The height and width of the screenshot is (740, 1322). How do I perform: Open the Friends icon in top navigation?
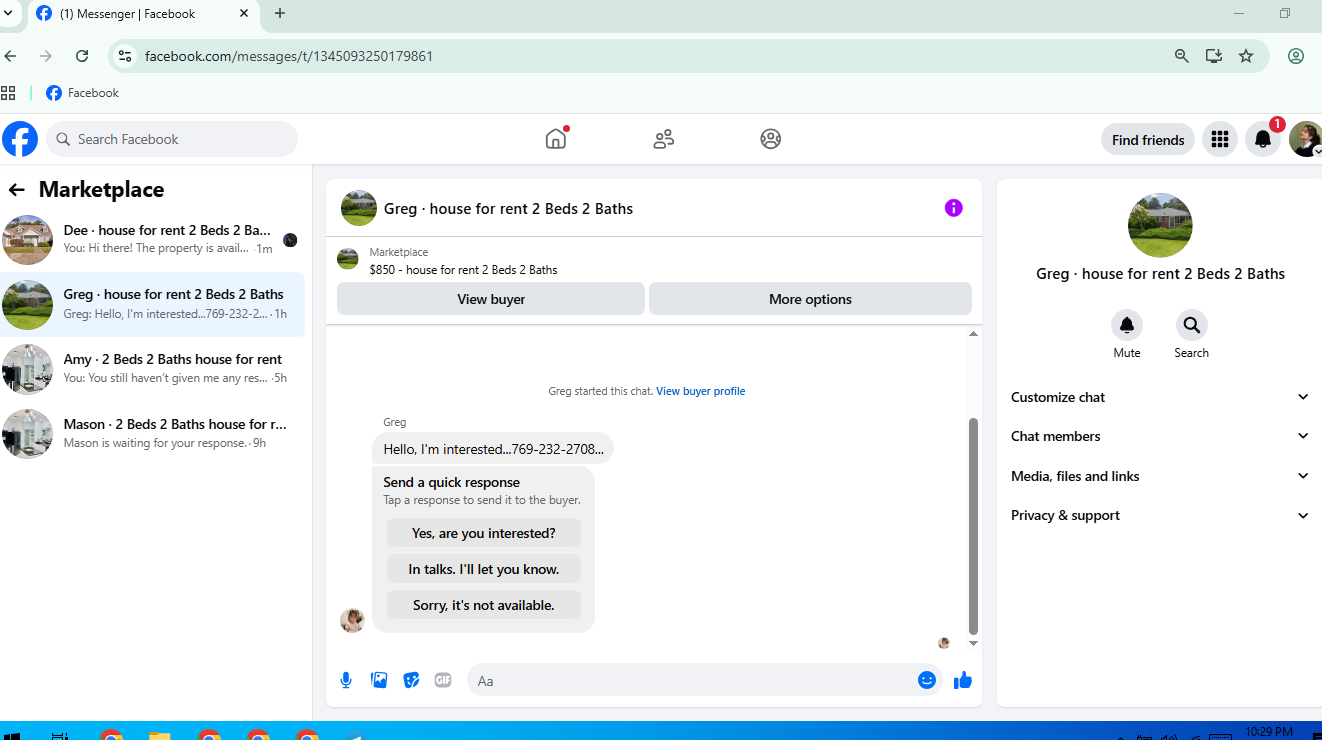pos(663,139)
